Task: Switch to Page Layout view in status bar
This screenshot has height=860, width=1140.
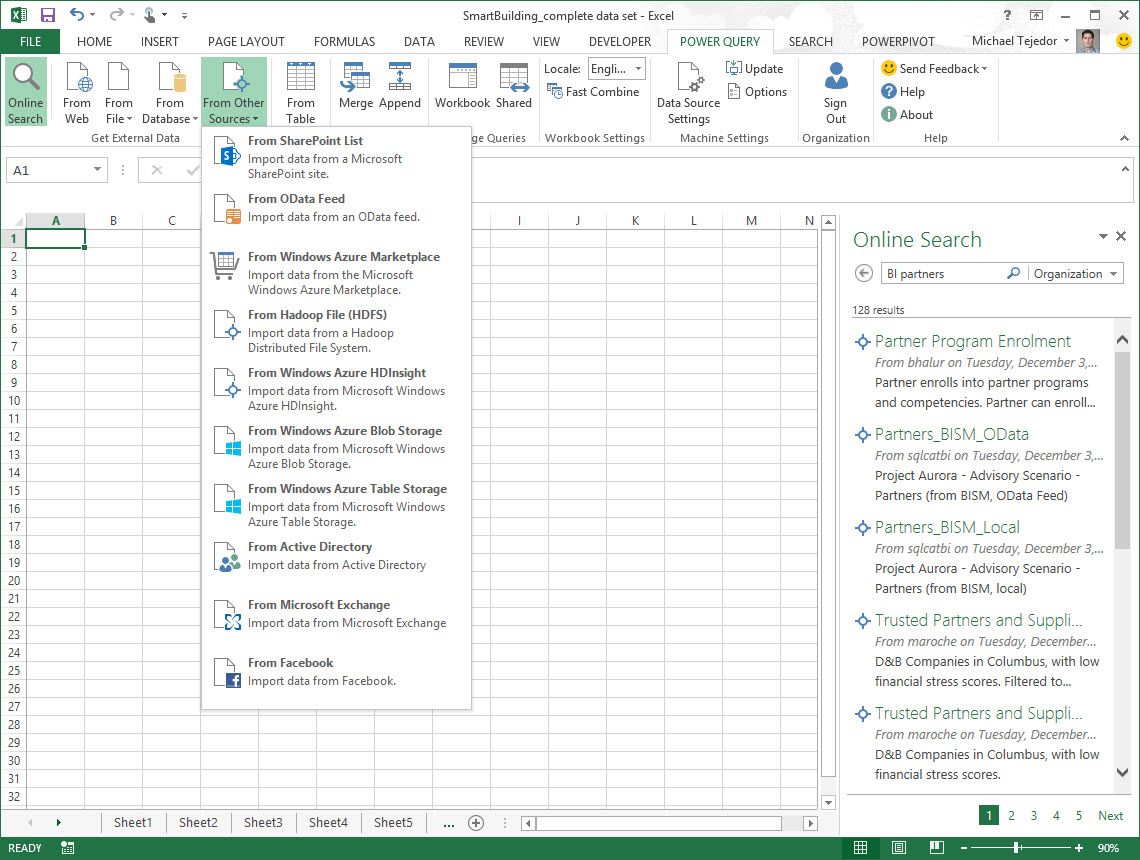Action: click(899, 848)
